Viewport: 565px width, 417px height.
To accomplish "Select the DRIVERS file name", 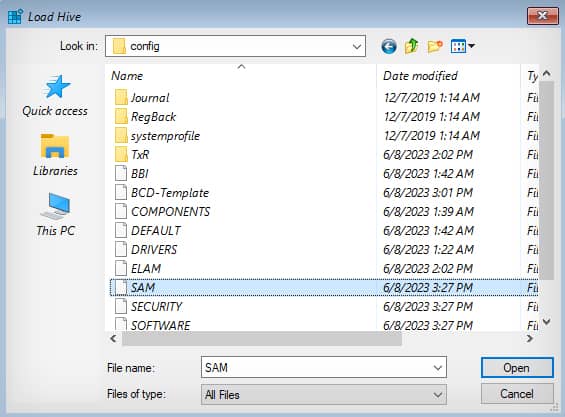I will tap(154, 250).
